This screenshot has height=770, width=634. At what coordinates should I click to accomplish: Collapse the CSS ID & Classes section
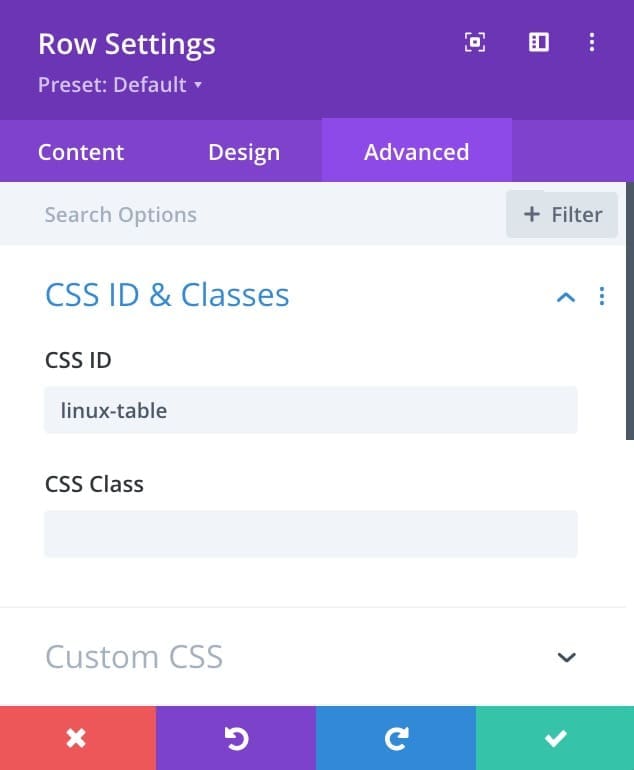pyautogui.click(x=566, y=297)
